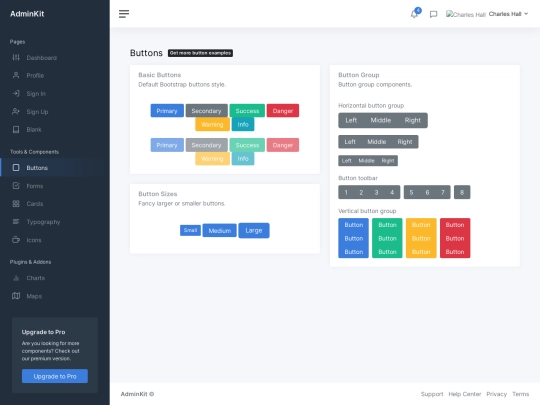This screenshot has height=405, width=540.
Task: Open the messages chat icon
Action: (x=433, y=14)
